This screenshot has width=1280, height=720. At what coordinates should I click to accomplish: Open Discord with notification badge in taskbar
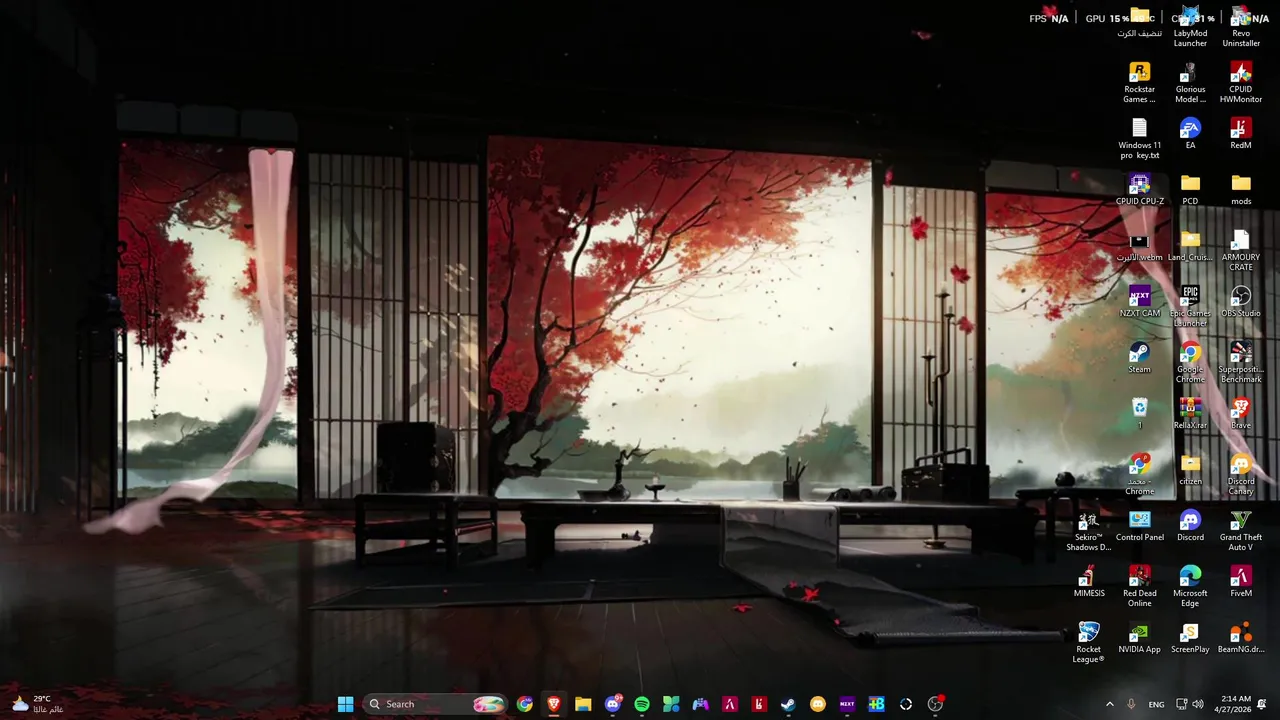(x=613, y=704)
